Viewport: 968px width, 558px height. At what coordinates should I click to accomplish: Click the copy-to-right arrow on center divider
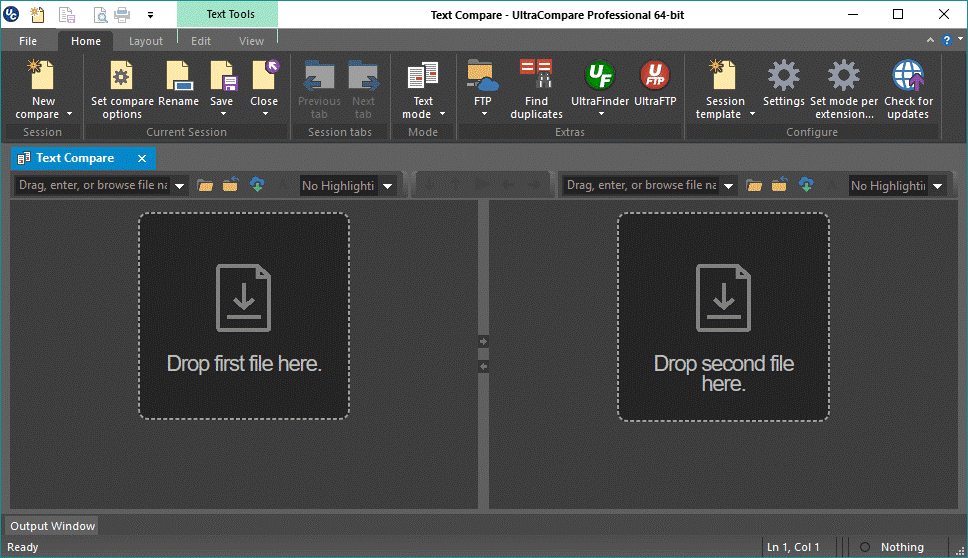pyautogui.click(x=483, y=341)
